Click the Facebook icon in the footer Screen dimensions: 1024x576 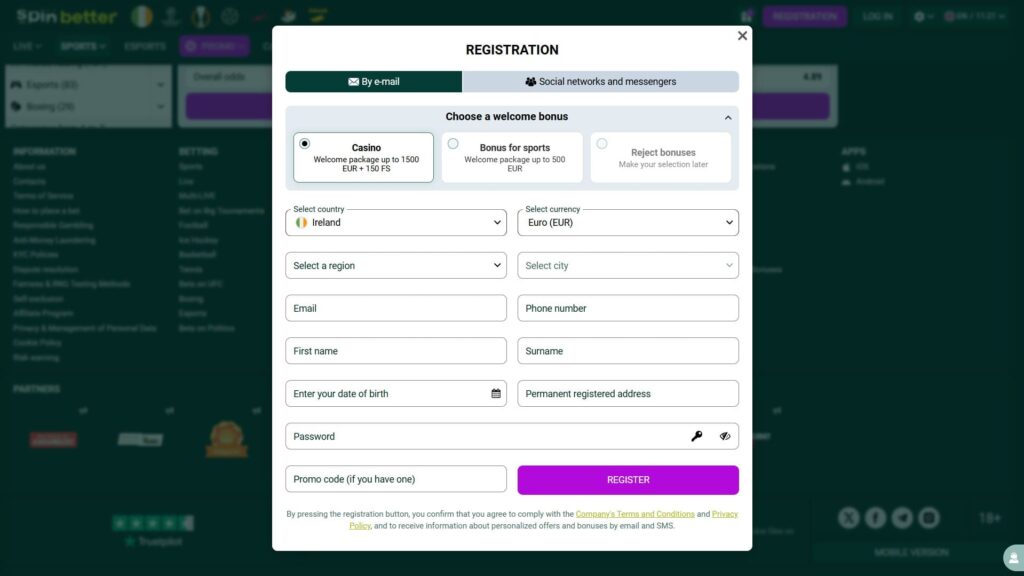875,518
